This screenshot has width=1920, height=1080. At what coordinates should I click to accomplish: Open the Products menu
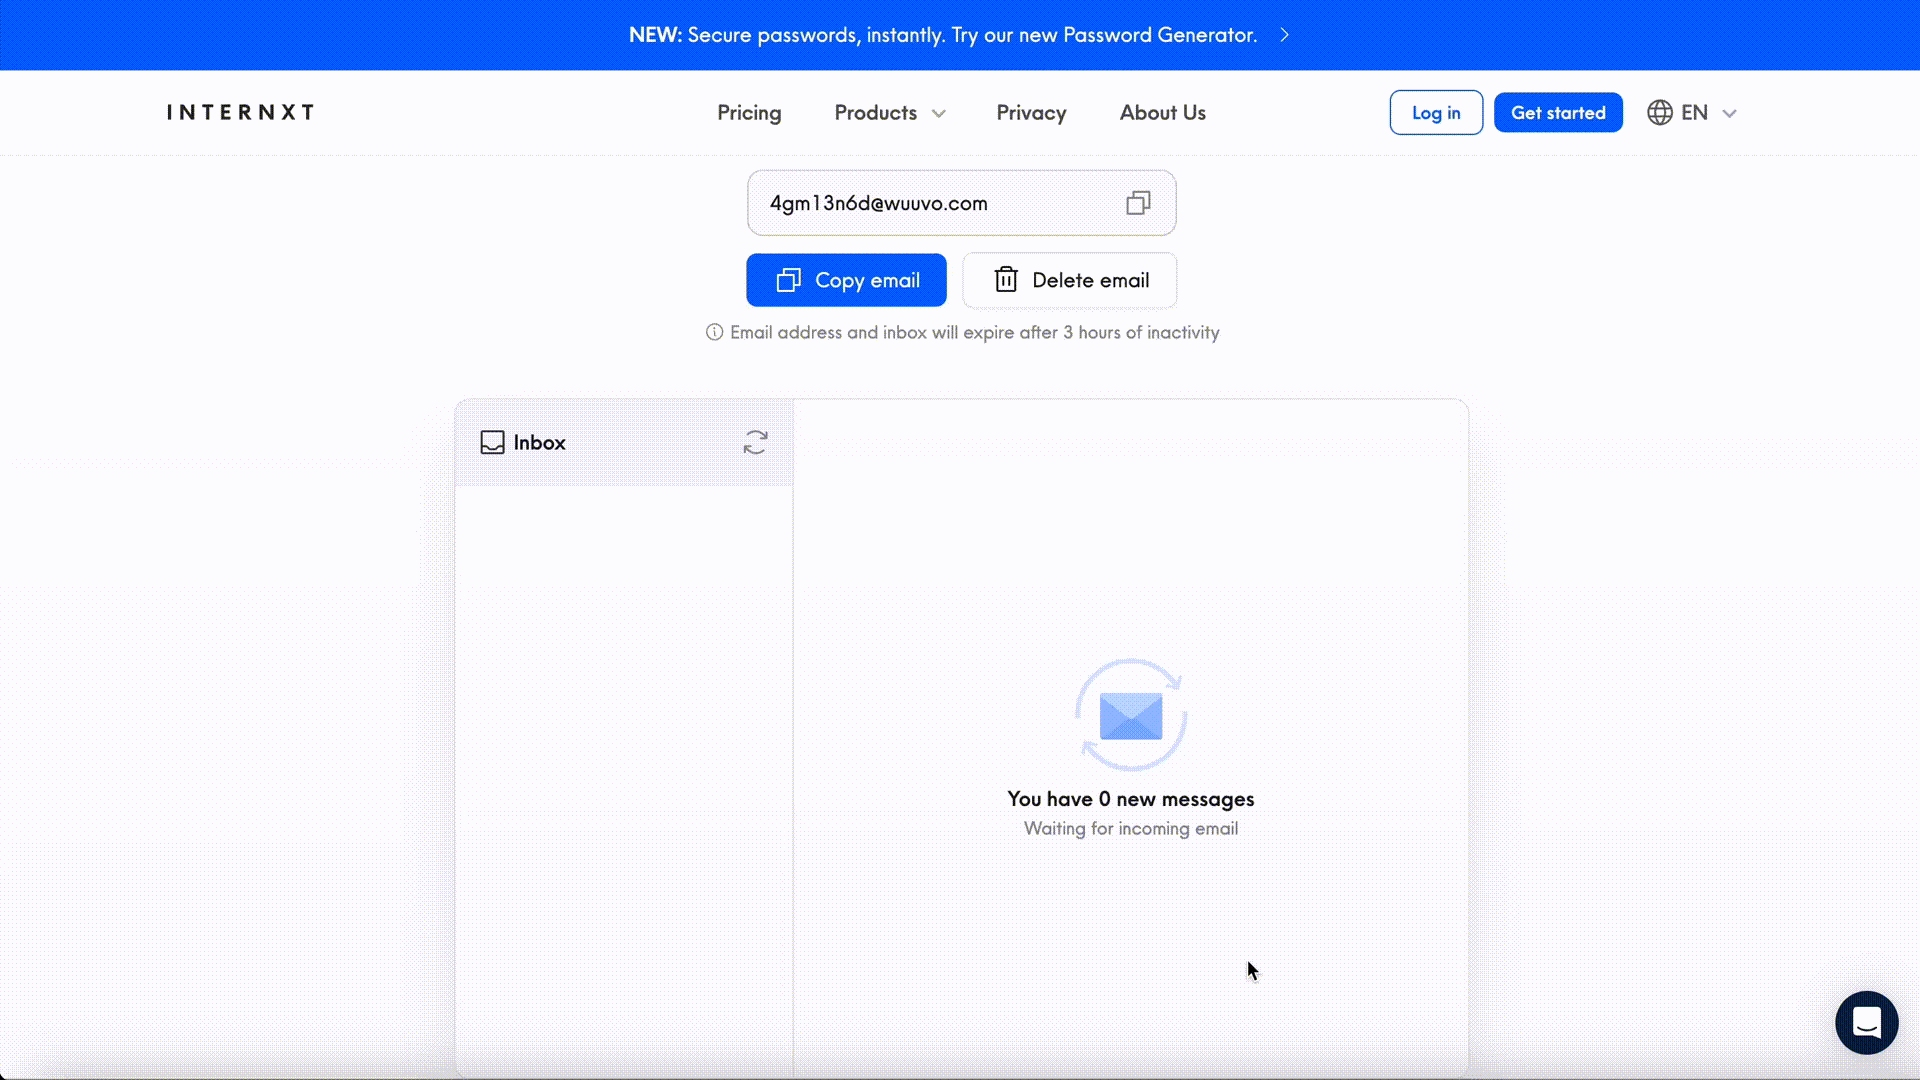point(875,113)
